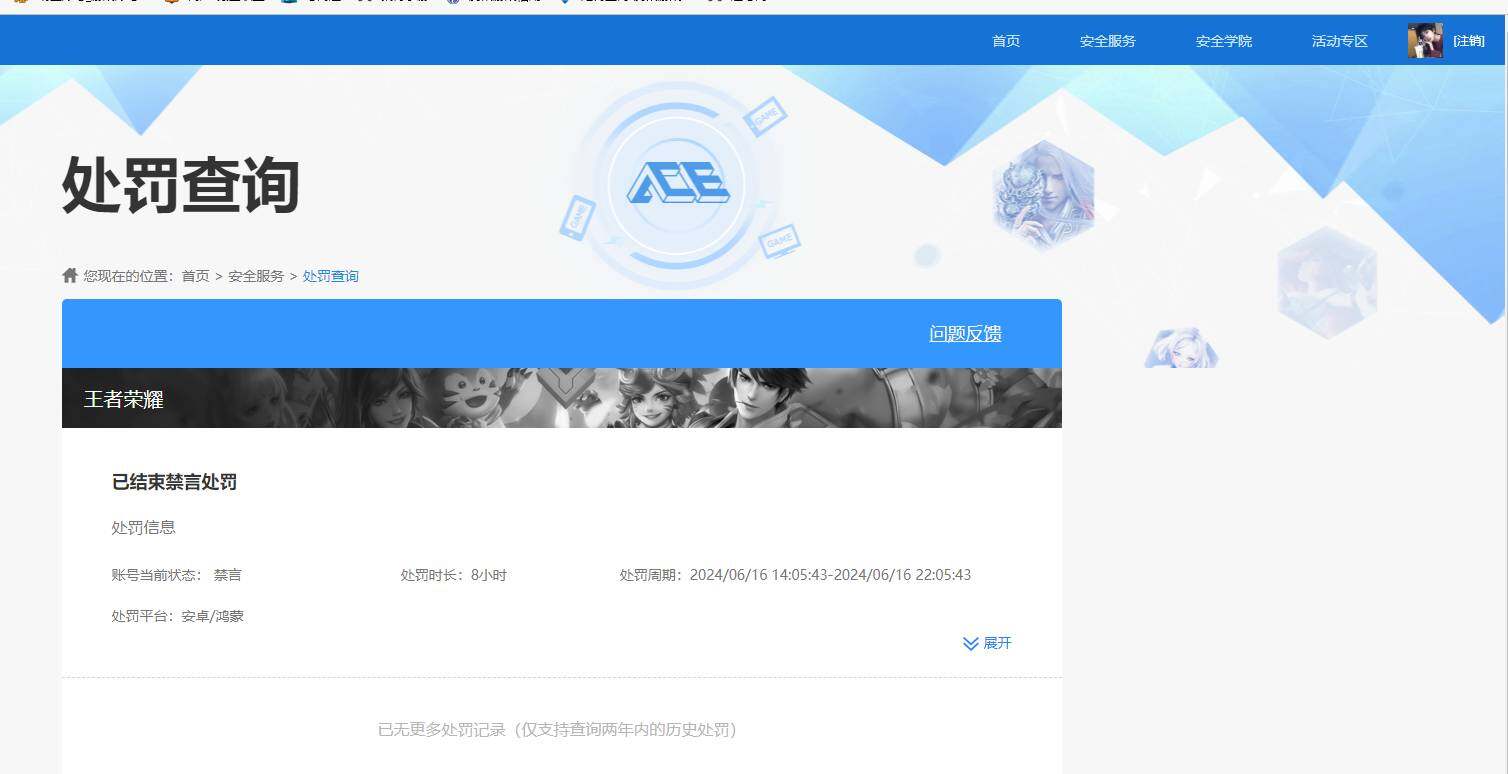Click the 问题反馈 feedback link
This screenshot has width=1508, height=774.
tap(964, 334)
